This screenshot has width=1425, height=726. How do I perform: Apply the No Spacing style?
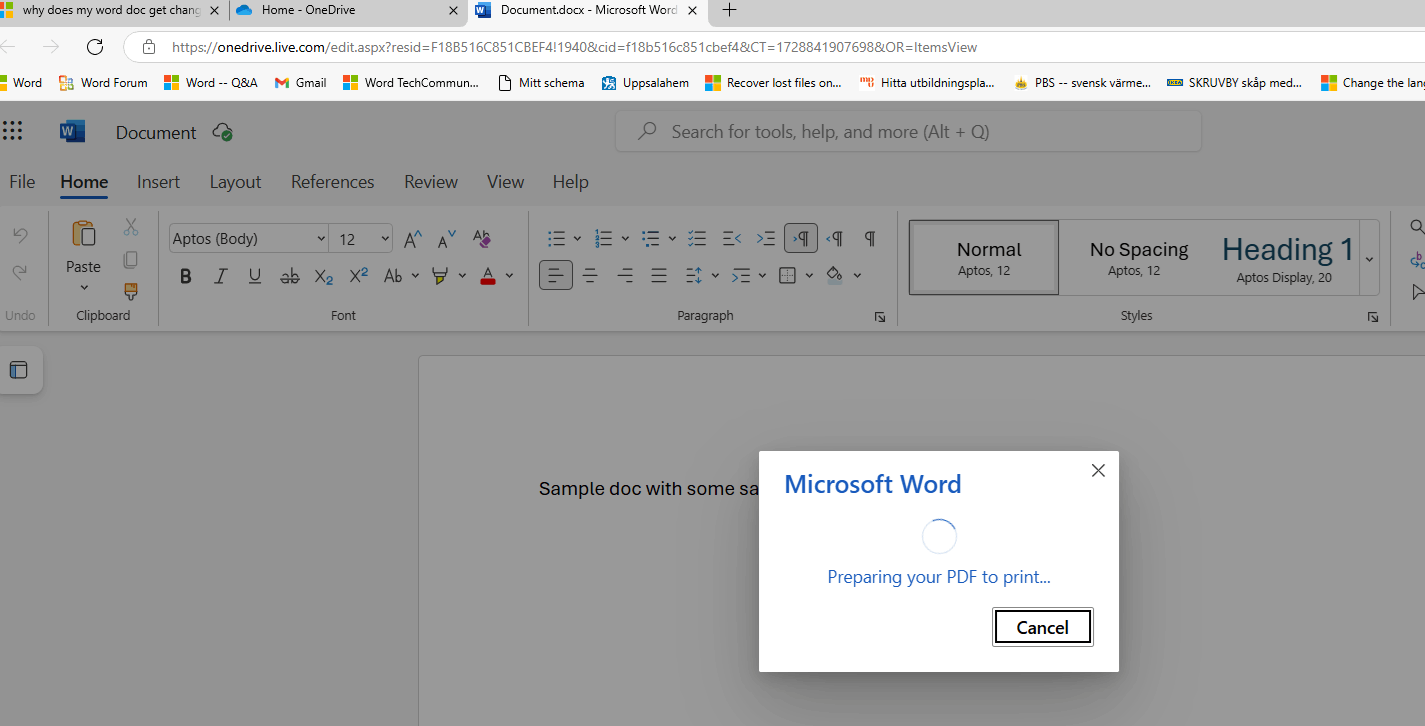(1139, 258)
